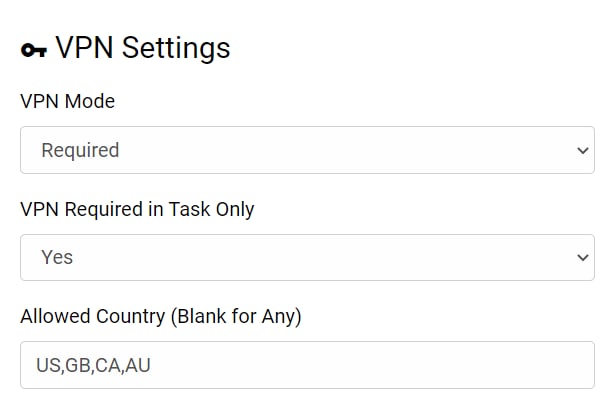Viewport: 615px width, 412px height.
Task: Click the chevron arrow on the Yes select
Action: [584, 258]
